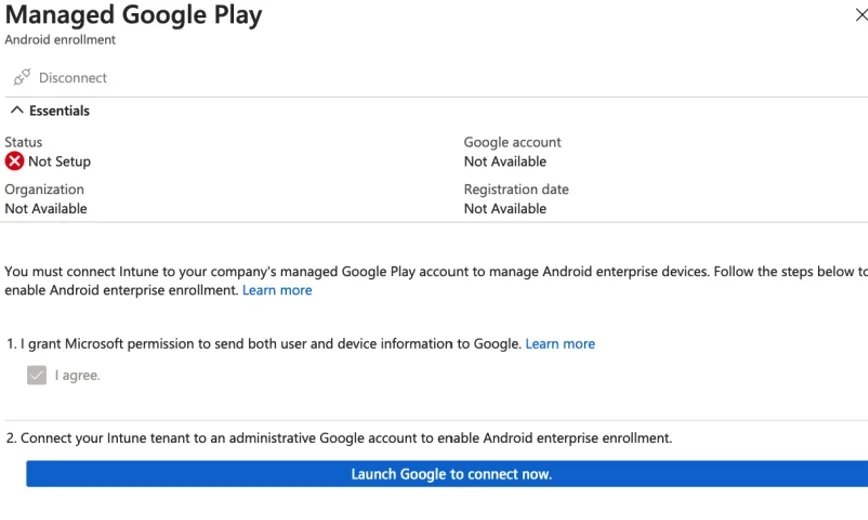The width and height of the screenshot is (868, 520).
Task: Click the Managed Google Play title
Action: point(133,15)
